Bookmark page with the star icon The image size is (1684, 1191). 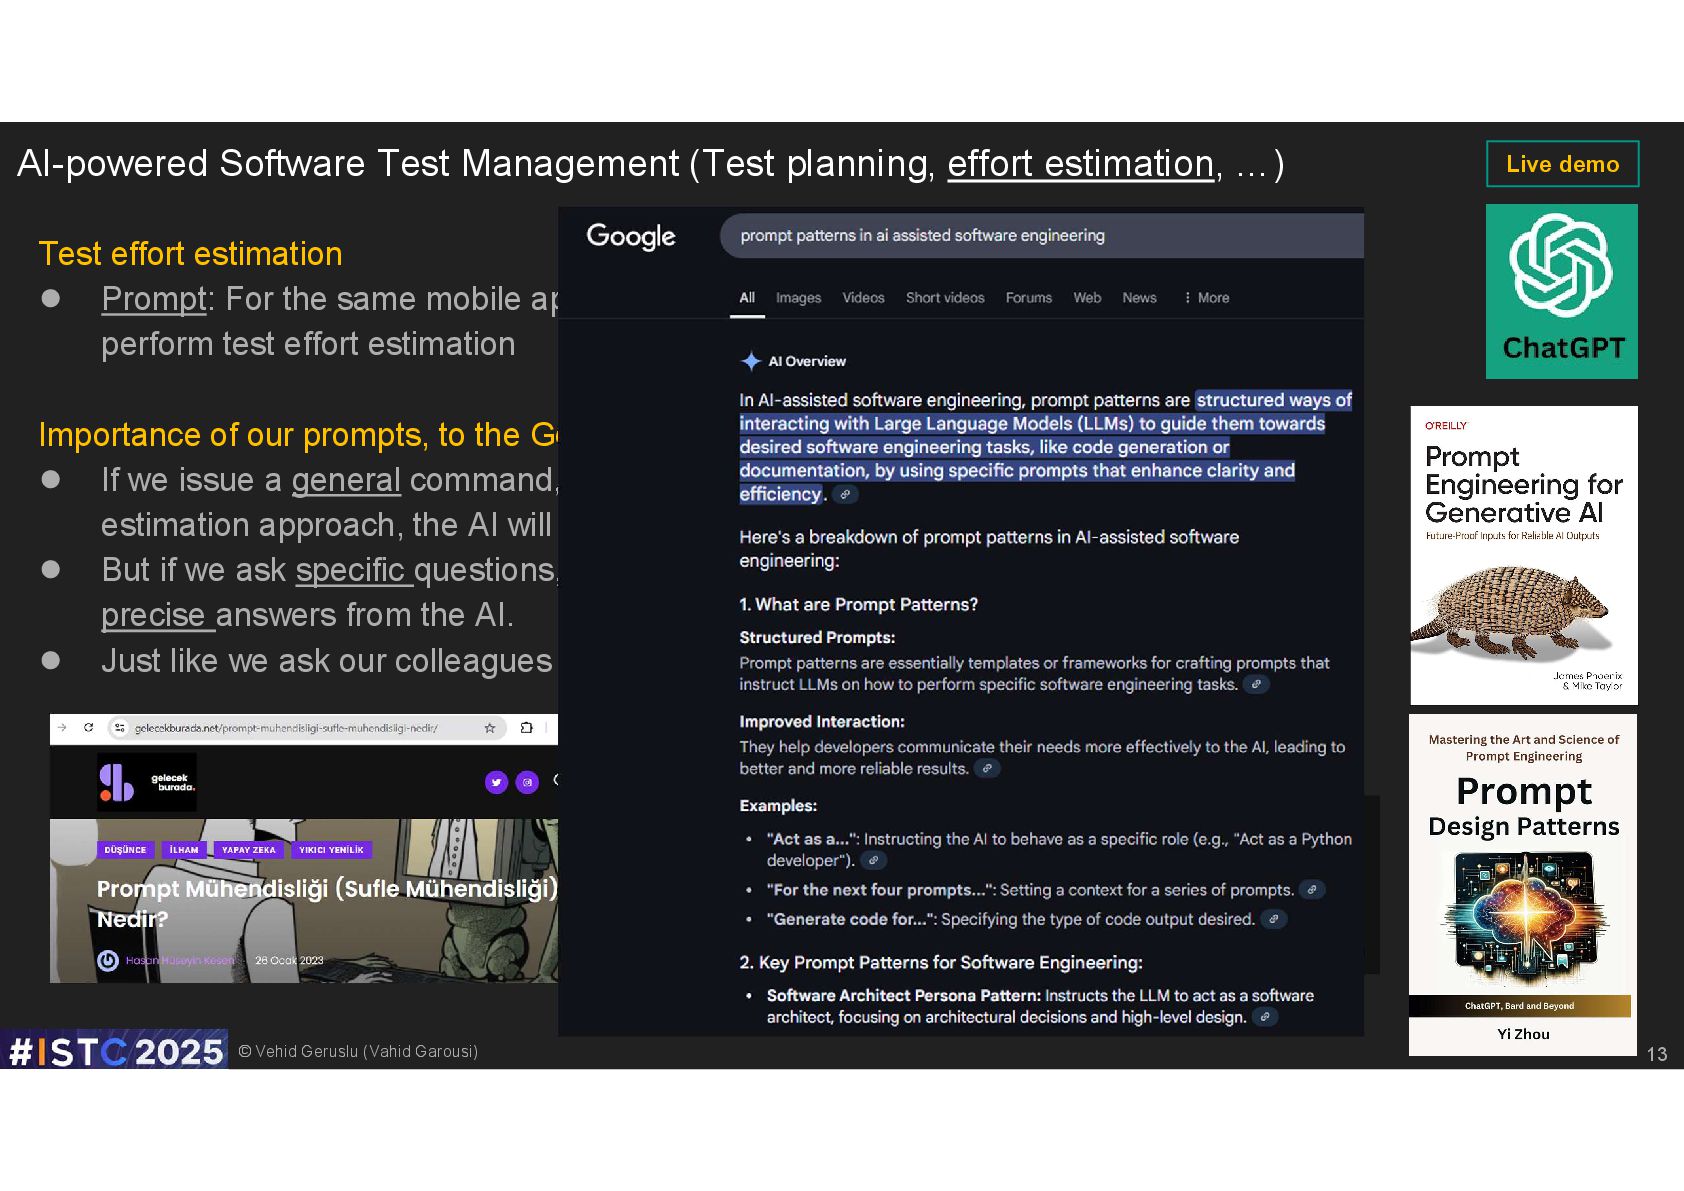click(490, 728)
